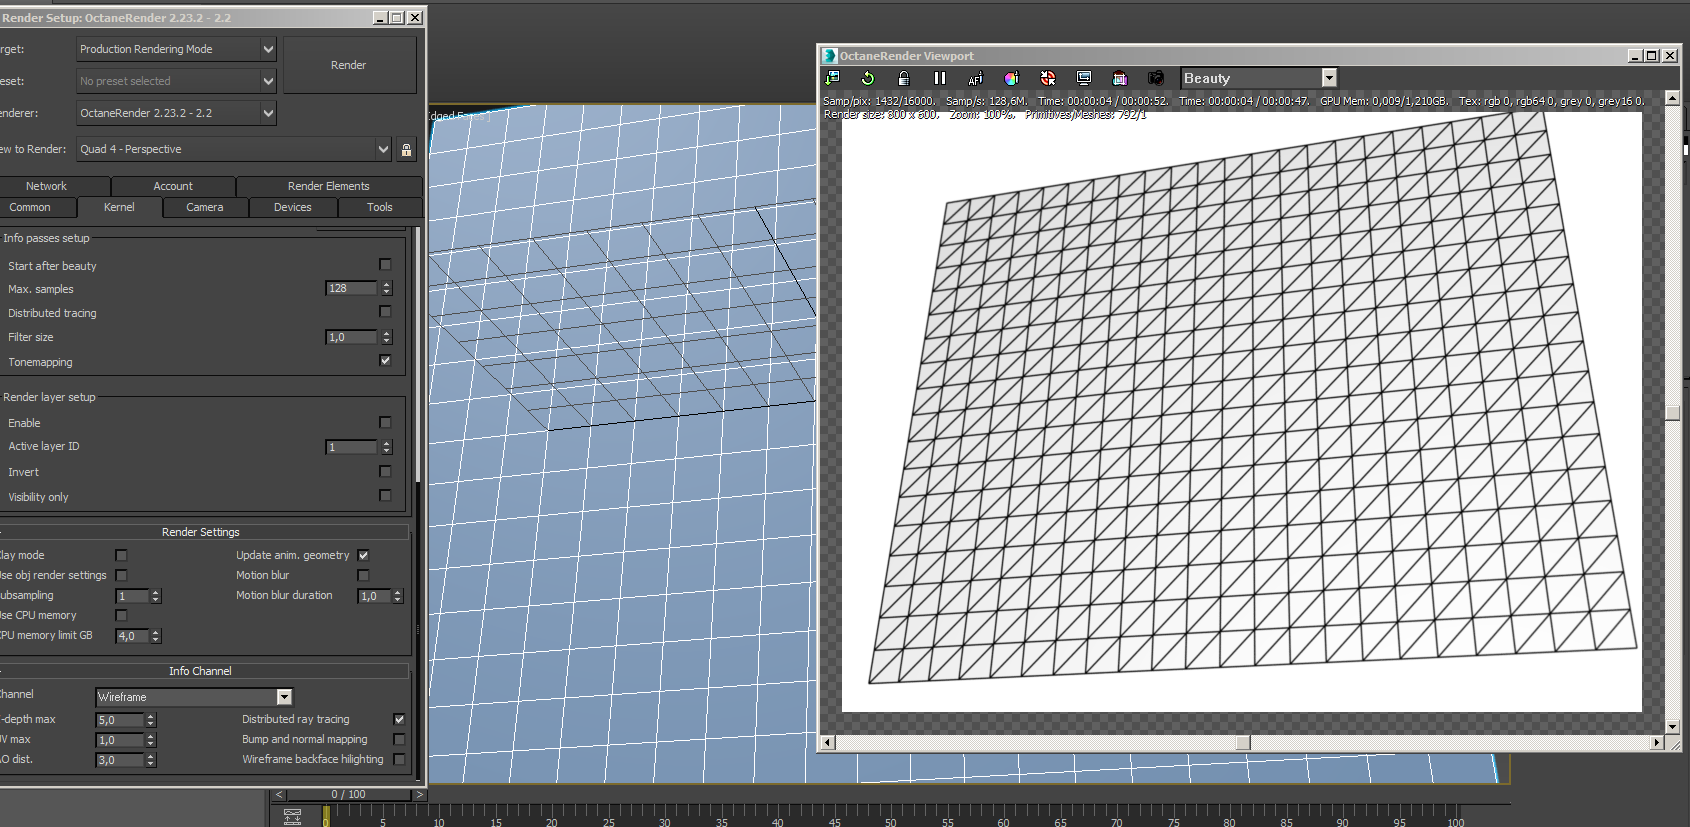Expand the Beauty render pass dropdown

1328,78
